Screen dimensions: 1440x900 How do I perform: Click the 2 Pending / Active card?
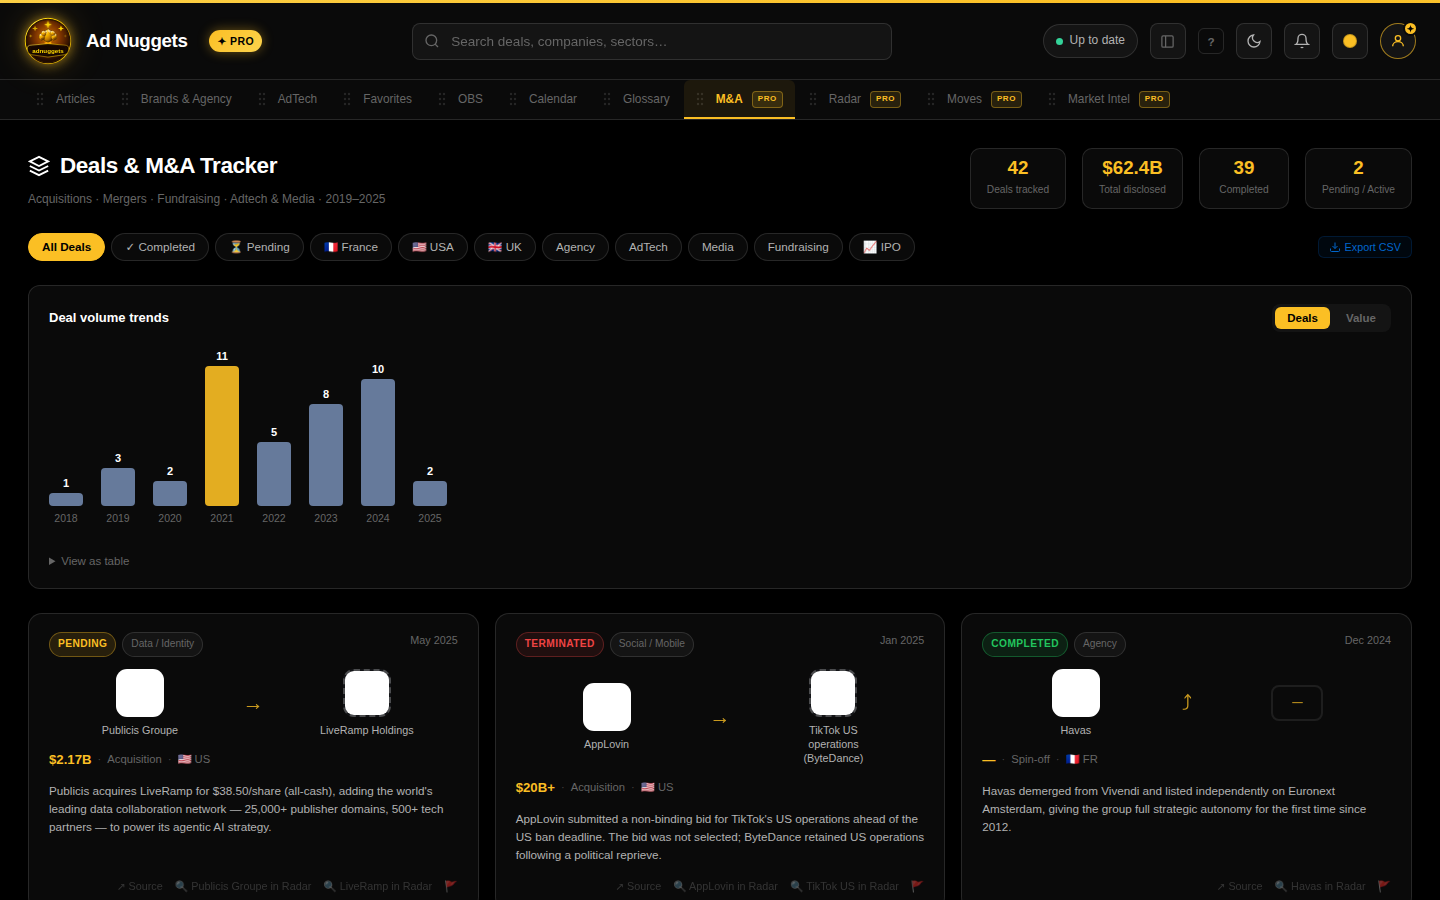[1358, 178]
